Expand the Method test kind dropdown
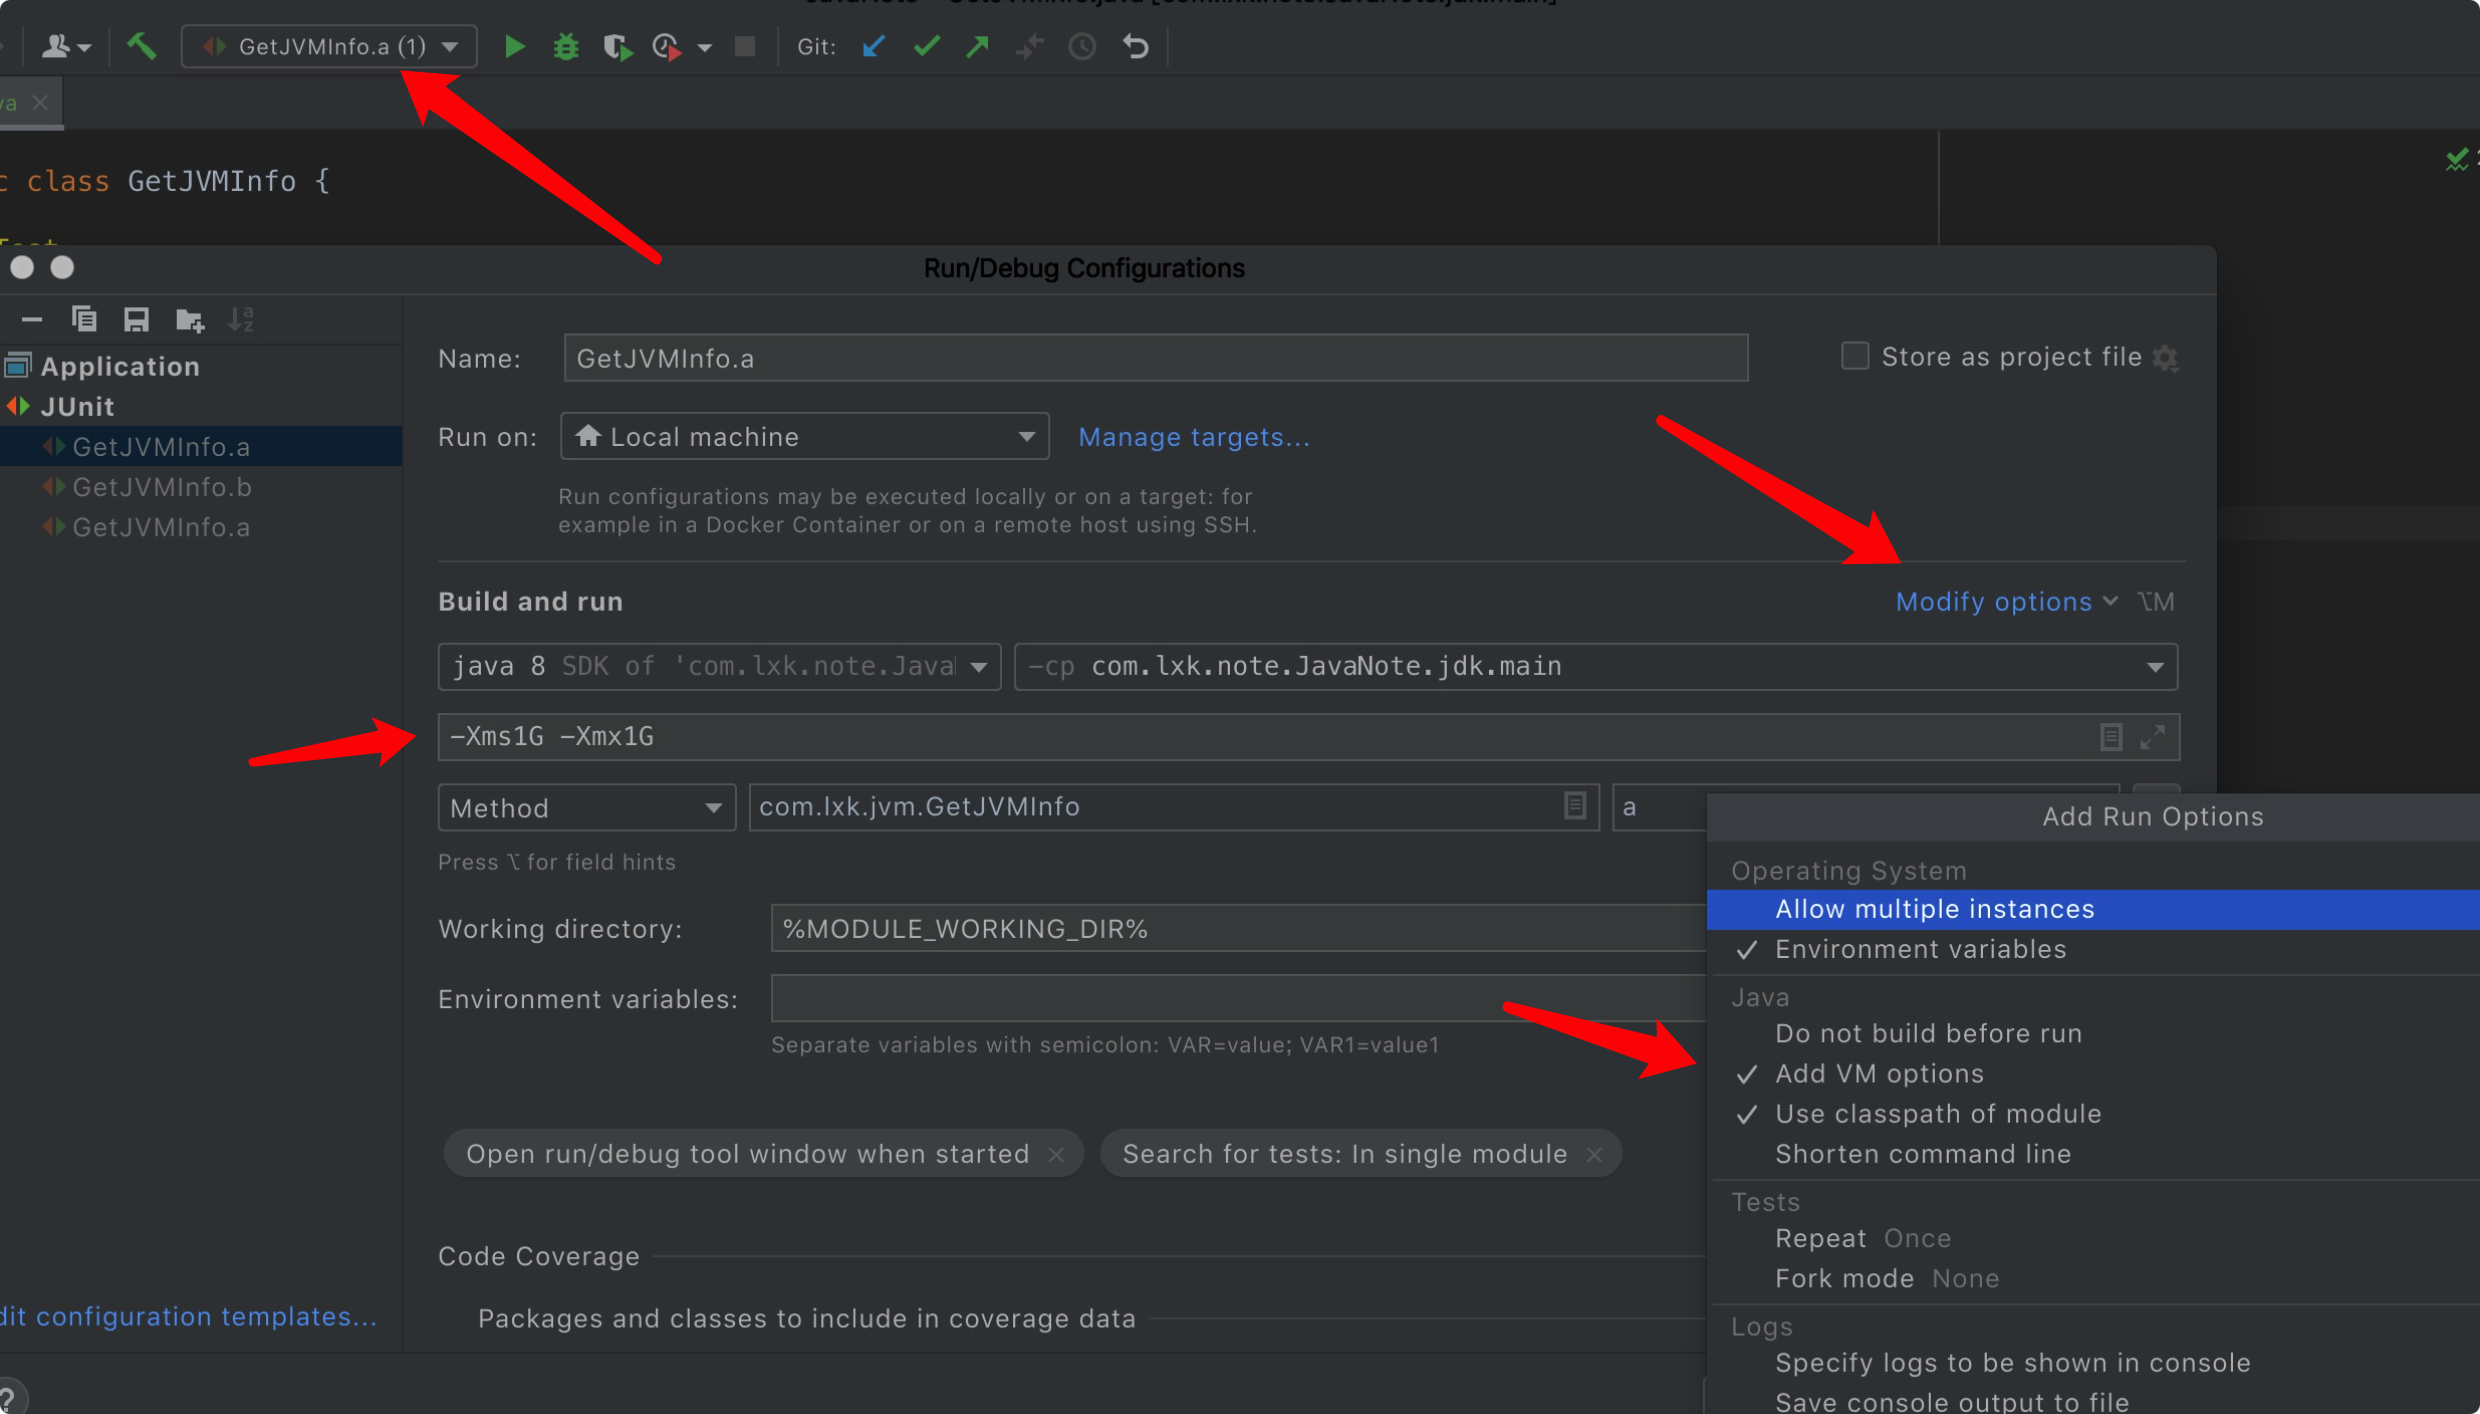The height and width of the screenshot is (1414, 2480). (586, 808)
